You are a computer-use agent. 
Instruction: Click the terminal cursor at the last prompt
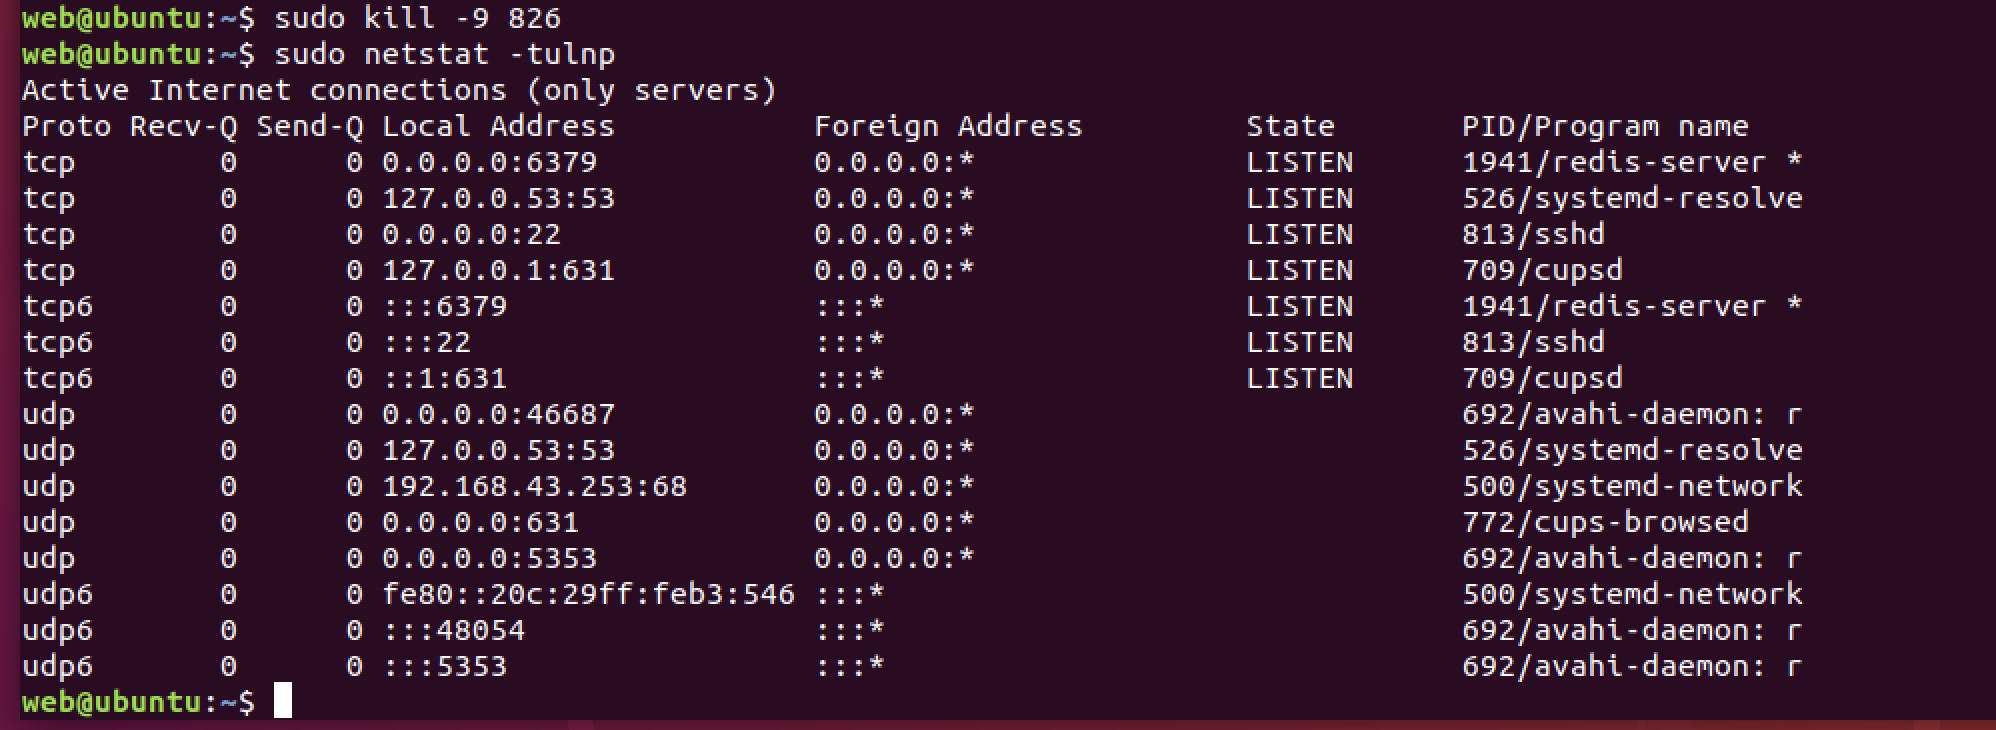tap(283, 701)
